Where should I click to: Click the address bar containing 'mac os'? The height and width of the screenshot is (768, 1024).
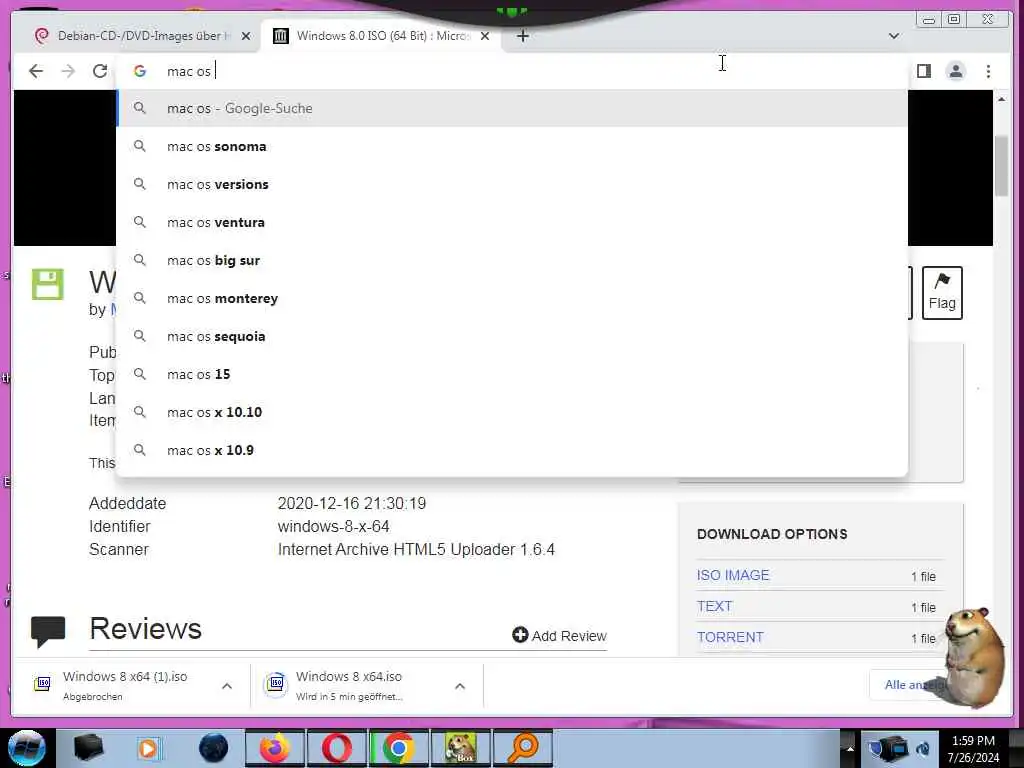coord(512,71)
